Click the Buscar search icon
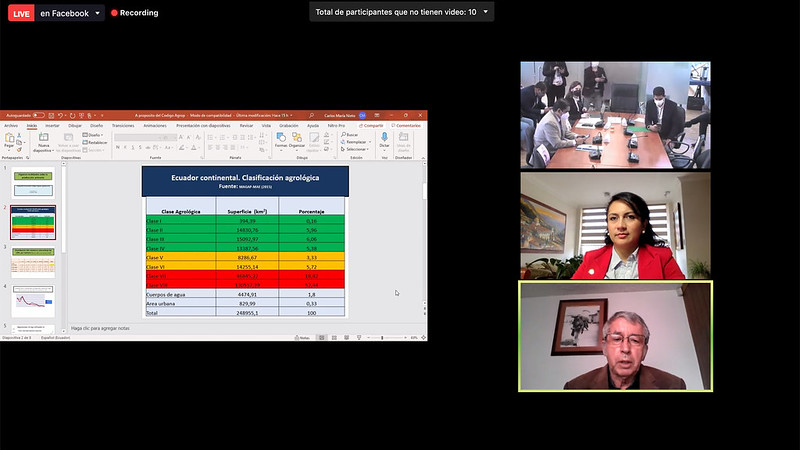The height and width of the screenshot is (450, 800). [x=347, y=132]
